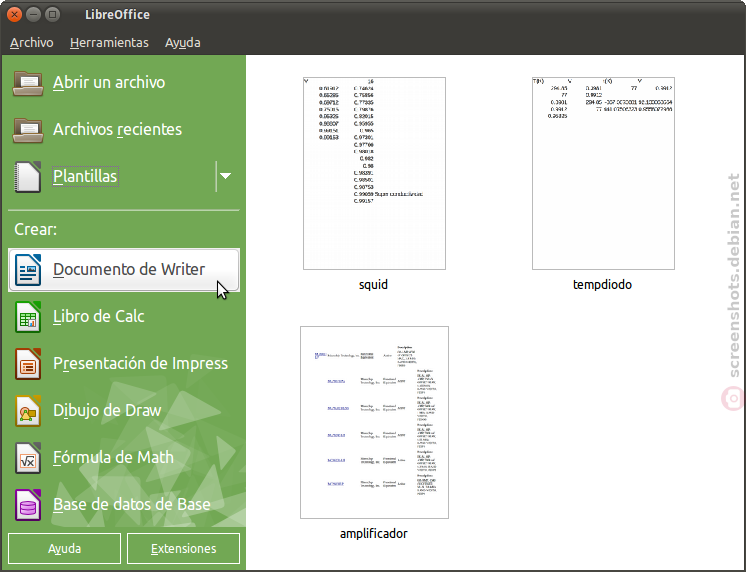This screenshot has width=746, height=572.
Task: Click the Ayuda button at bottom
Action: (64, 548)
